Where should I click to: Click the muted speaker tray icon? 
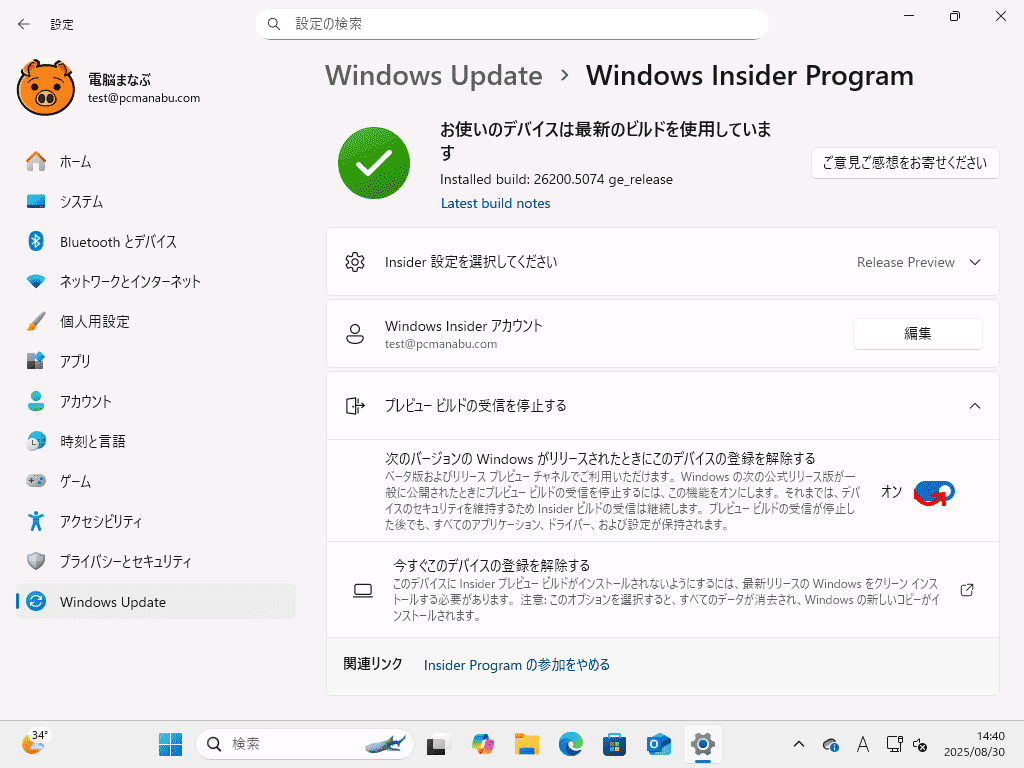click(x=920, y=744)
